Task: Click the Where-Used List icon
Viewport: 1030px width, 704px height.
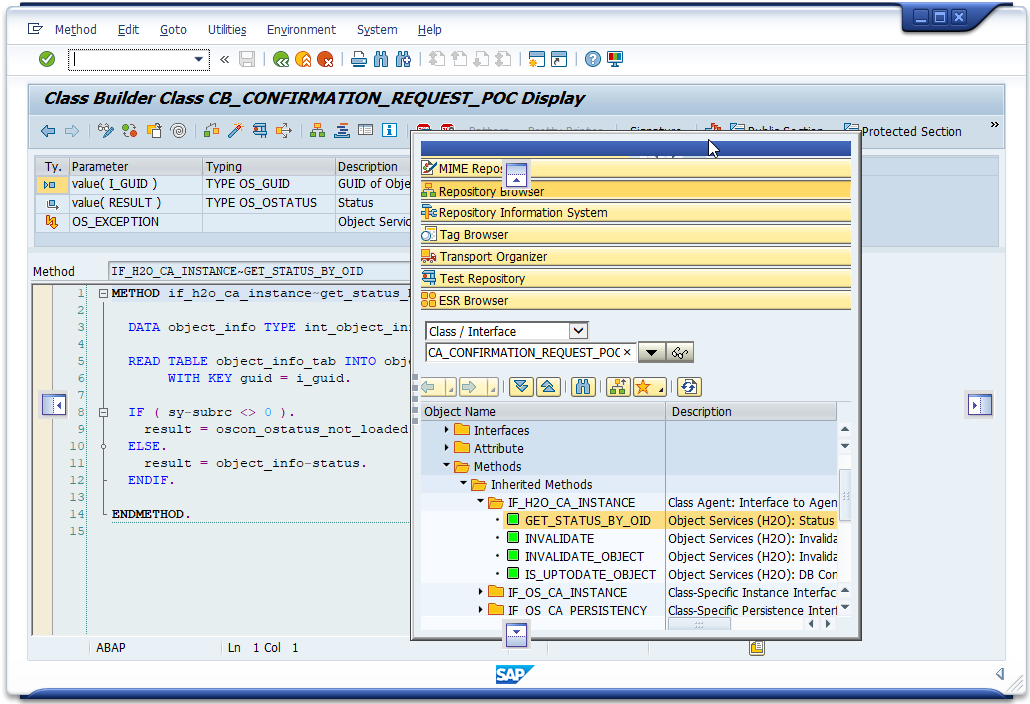Action: 284,131
